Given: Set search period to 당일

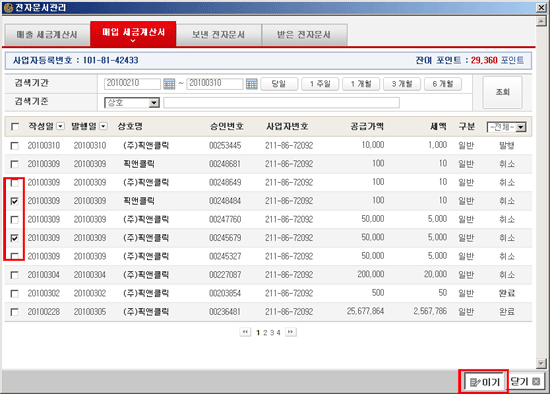Looking at the screenshot, I should [x=279, y=84].
